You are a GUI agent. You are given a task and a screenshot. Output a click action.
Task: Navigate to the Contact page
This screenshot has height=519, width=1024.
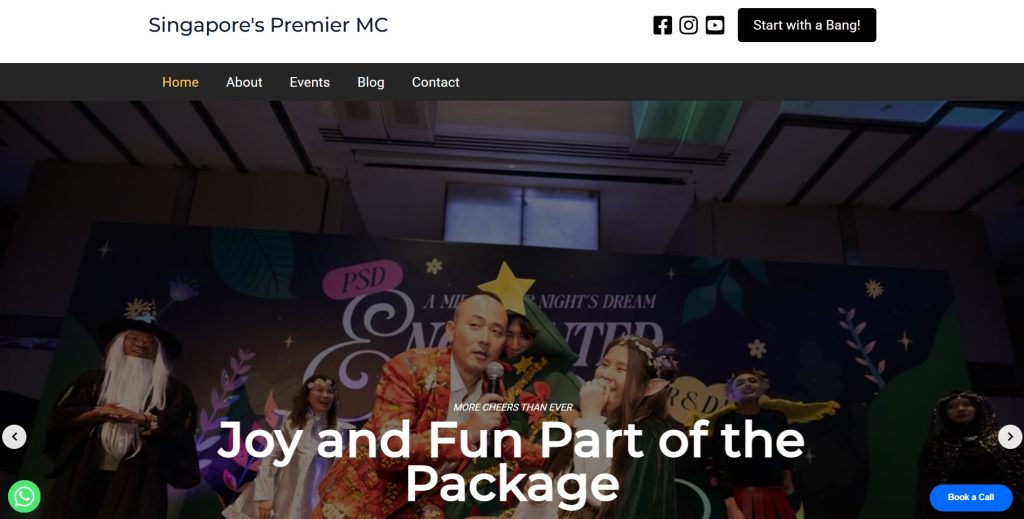(x=436, y=82)
